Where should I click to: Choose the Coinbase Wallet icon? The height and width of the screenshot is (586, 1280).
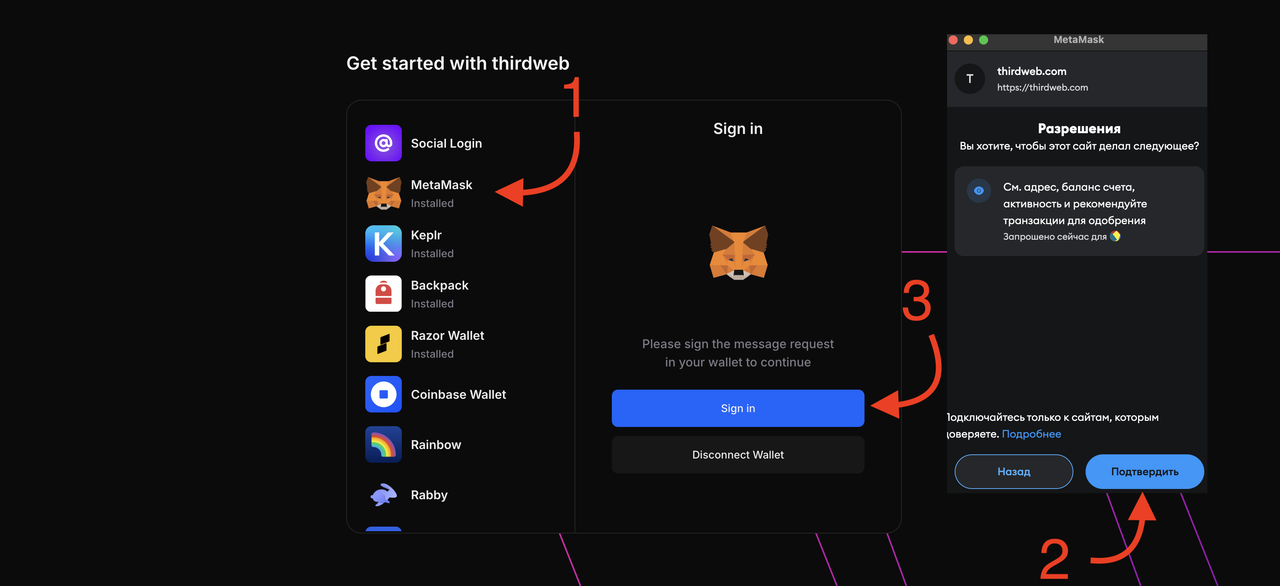(x=383, y=394)
